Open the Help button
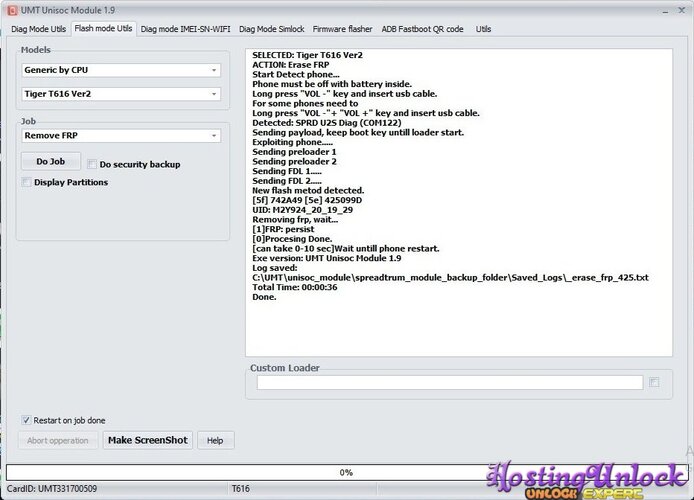The height and width of the screenshot is (500, 694). pos(215,441)
